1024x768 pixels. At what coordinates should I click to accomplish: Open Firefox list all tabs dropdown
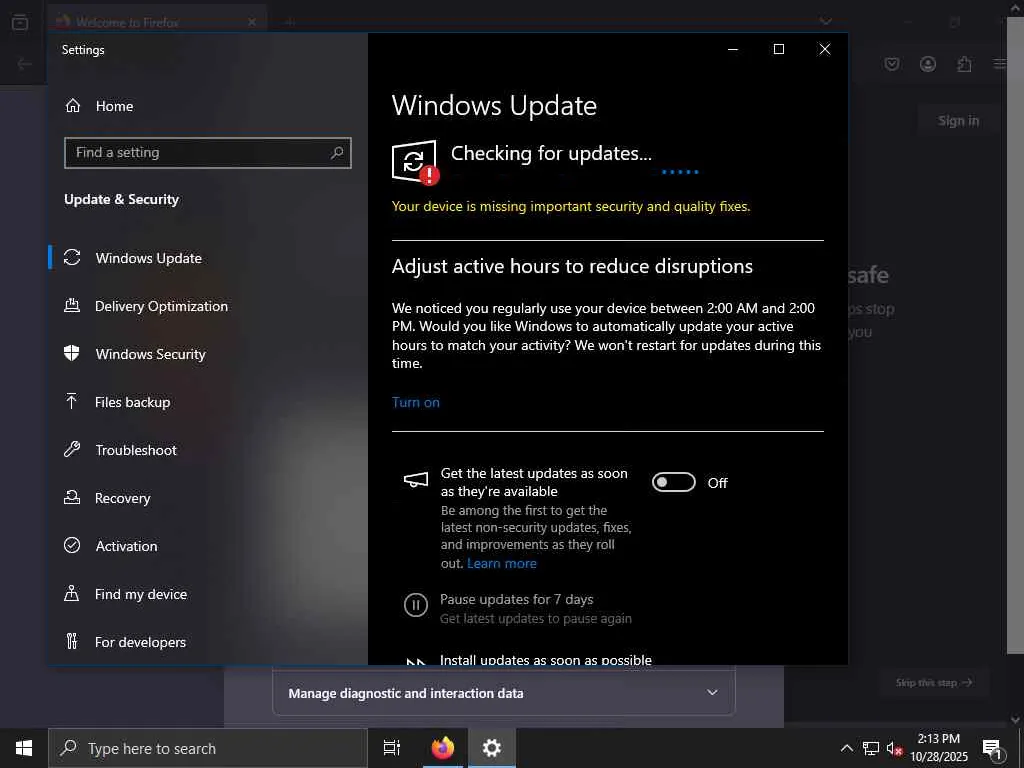coord(825,22)
